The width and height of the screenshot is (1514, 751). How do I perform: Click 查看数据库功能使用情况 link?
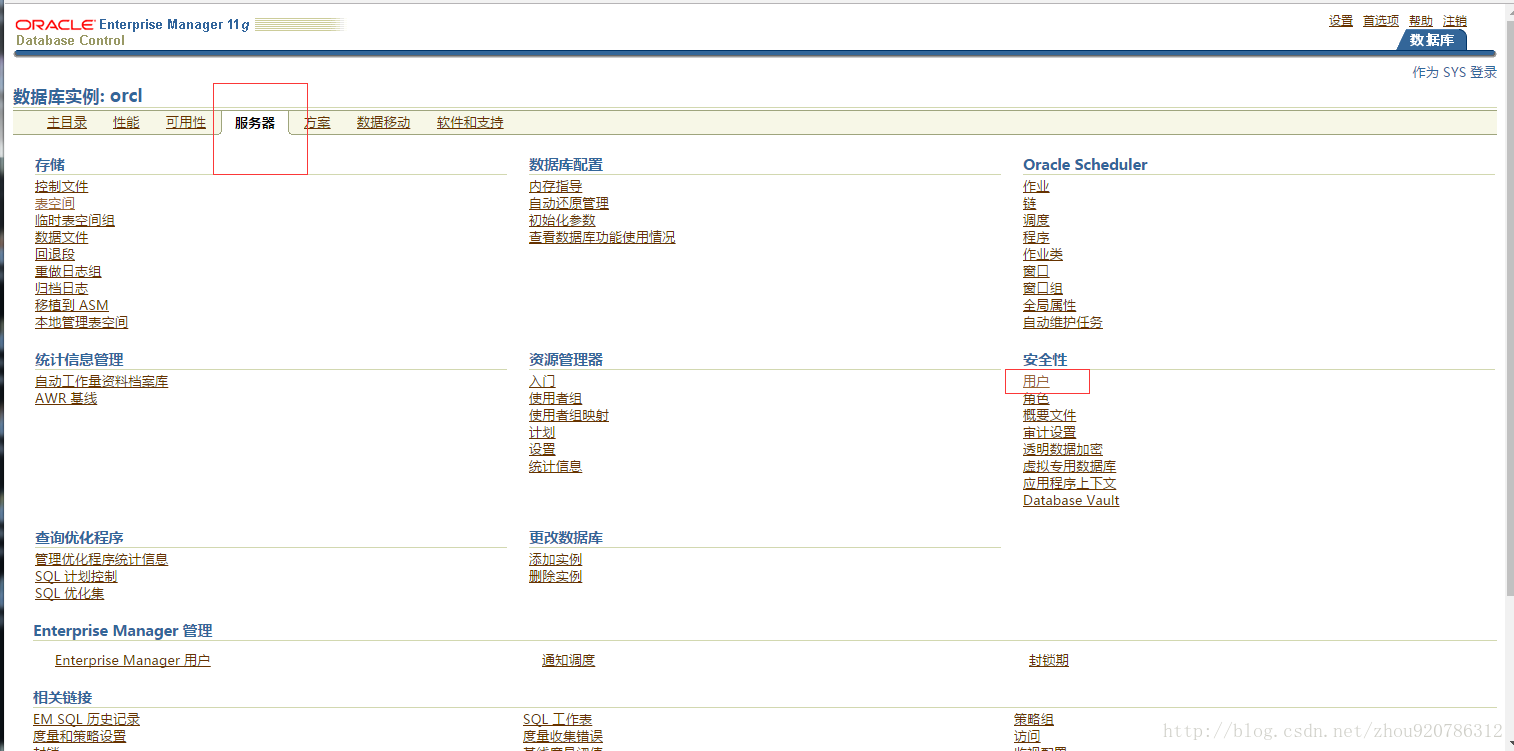point(602,238)
